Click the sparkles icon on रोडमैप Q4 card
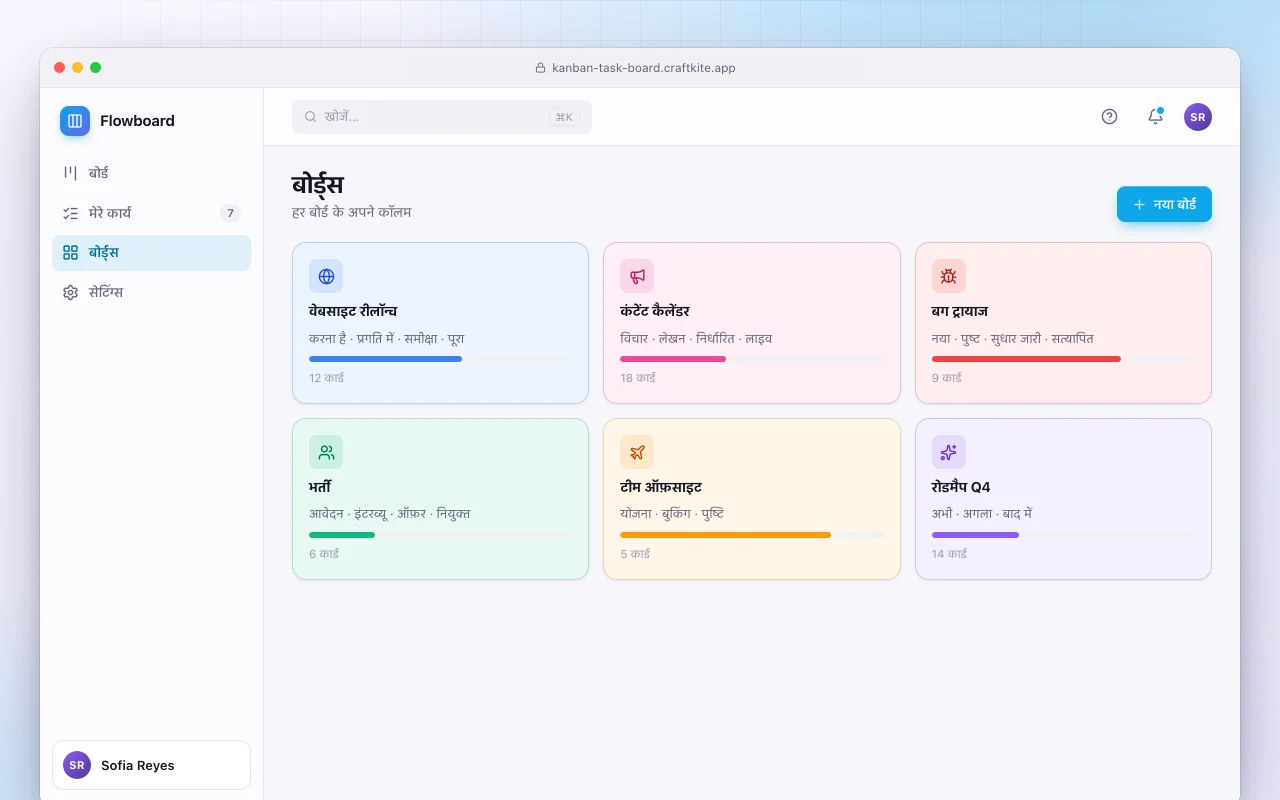 coord(949,452)
